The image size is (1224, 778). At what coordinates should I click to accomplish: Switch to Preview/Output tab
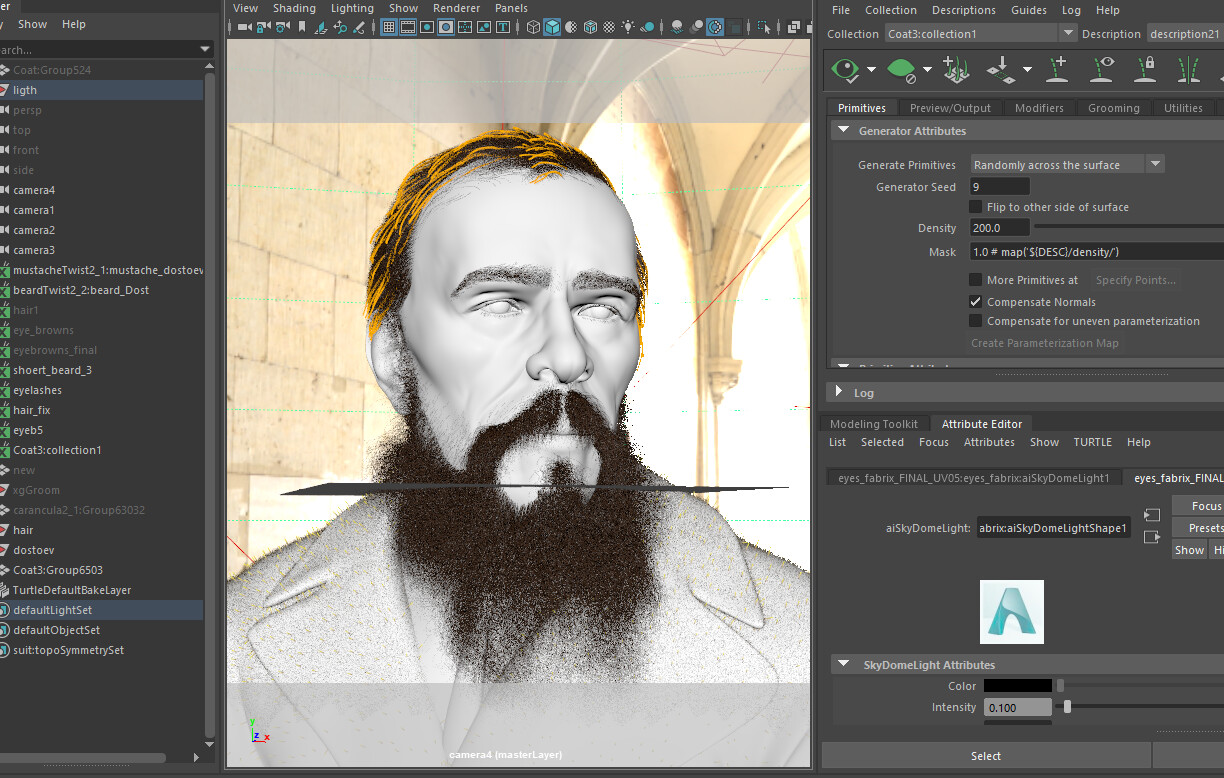click(x=950, y=108)
